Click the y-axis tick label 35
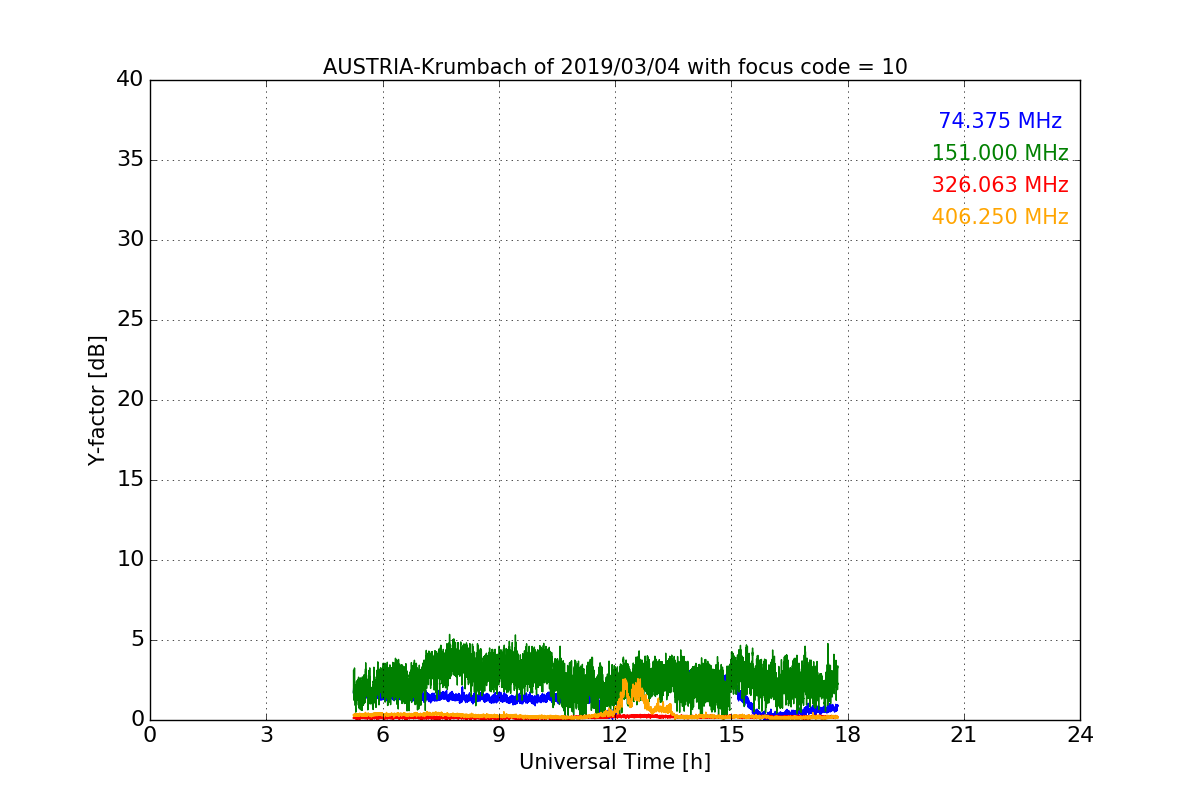 pos(130,159)
